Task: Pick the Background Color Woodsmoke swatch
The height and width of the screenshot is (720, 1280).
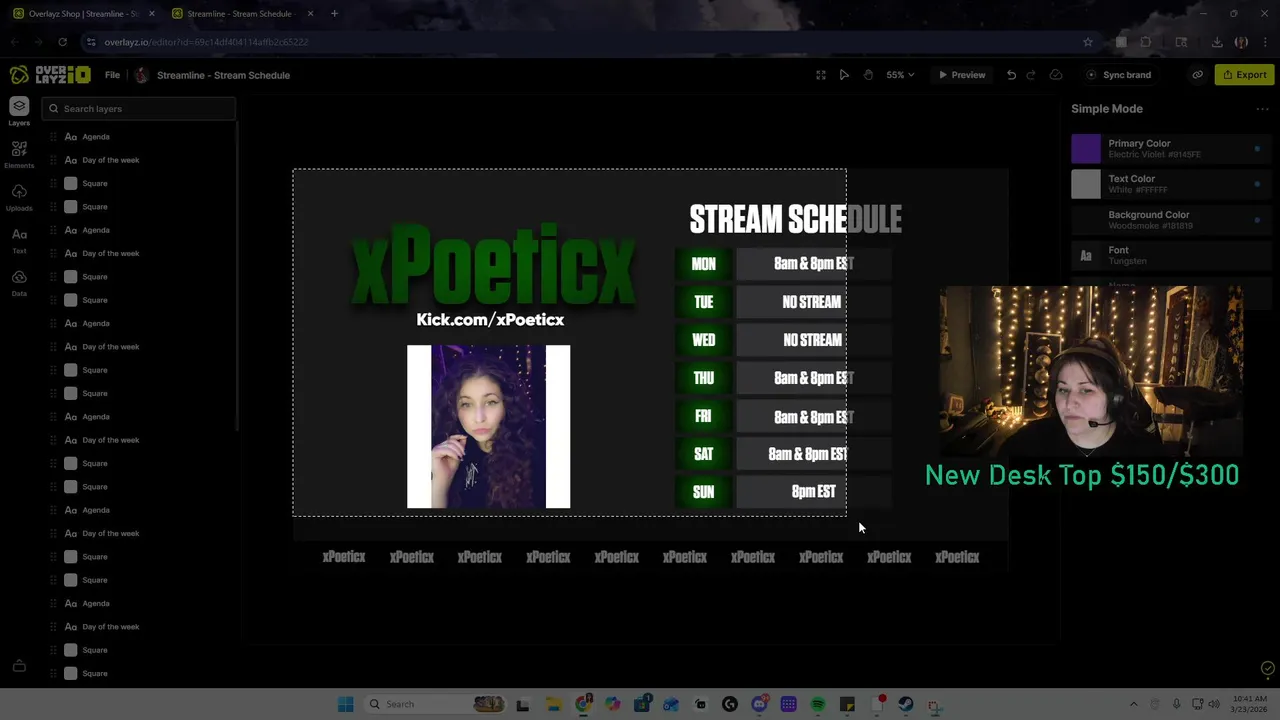Action: click(x=1086, y=220)
